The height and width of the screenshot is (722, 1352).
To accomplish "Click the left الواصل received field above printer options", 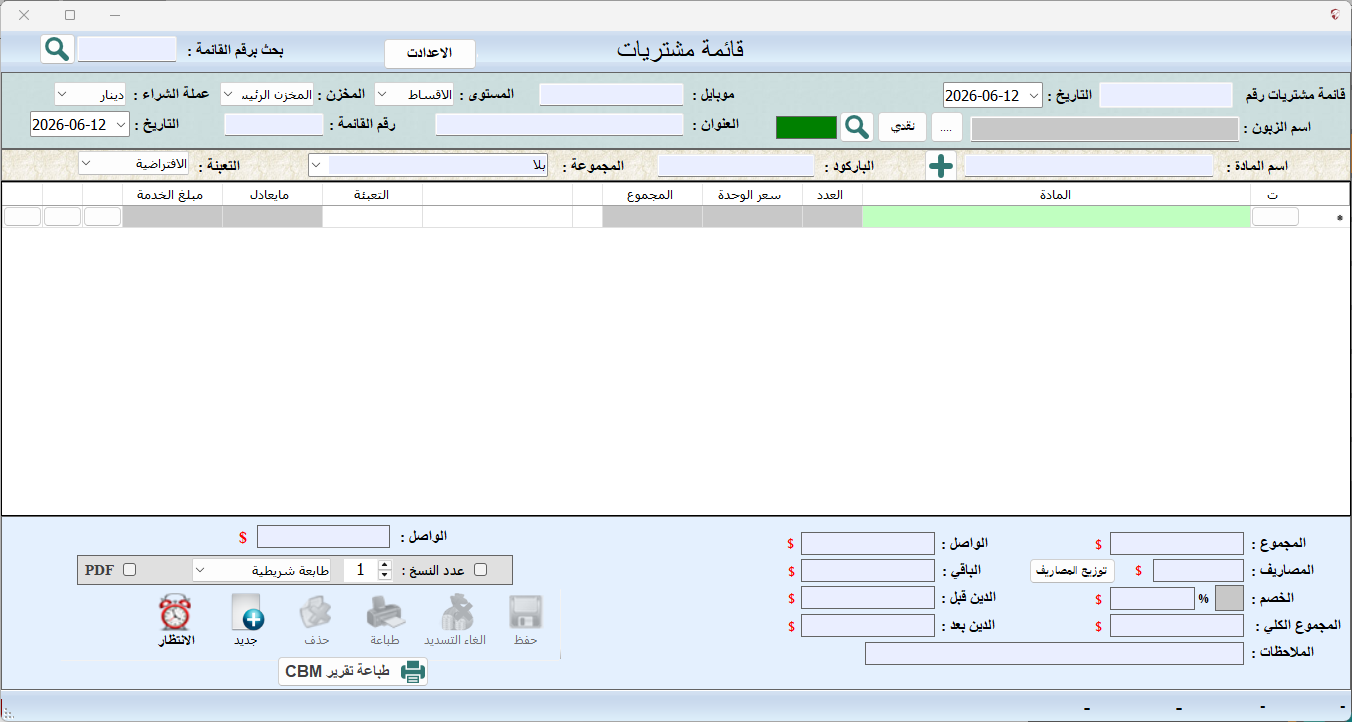I will pyautogui.click(x=323, y=537).
